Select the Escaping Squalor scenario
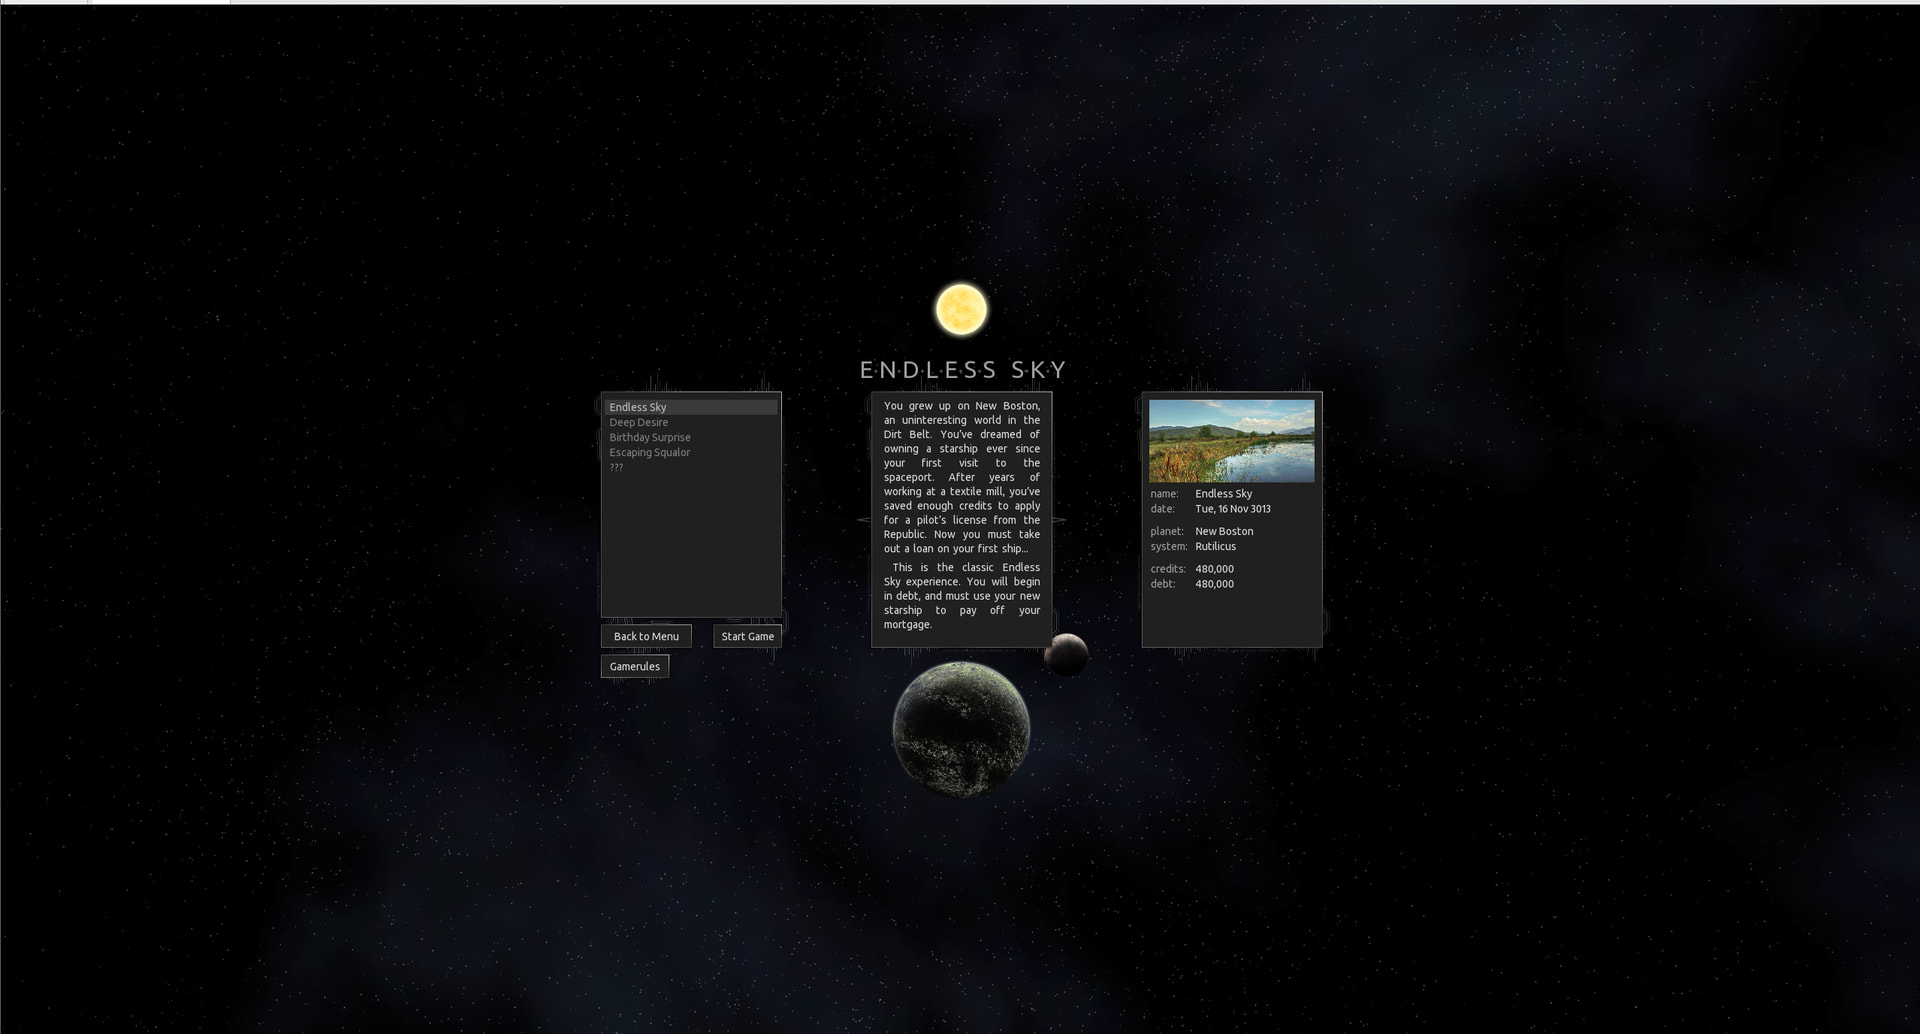 coord(650,452)
